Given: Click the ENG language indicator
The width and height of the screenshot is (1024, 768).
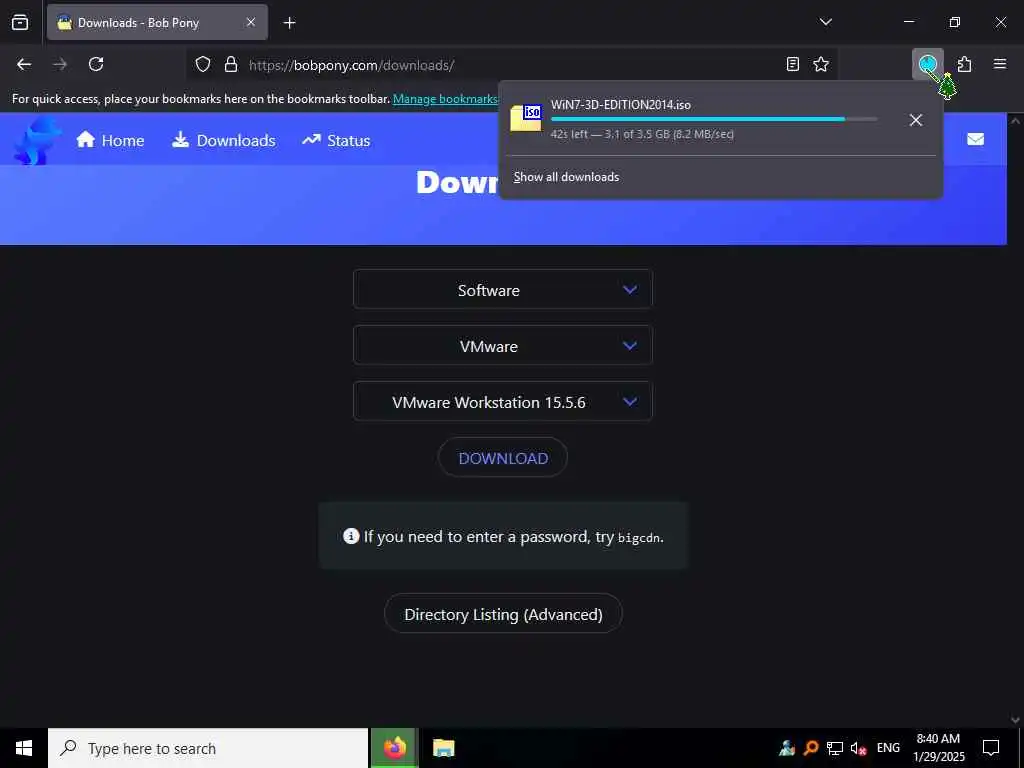Looking at the screenshot, I should point(888,748).
